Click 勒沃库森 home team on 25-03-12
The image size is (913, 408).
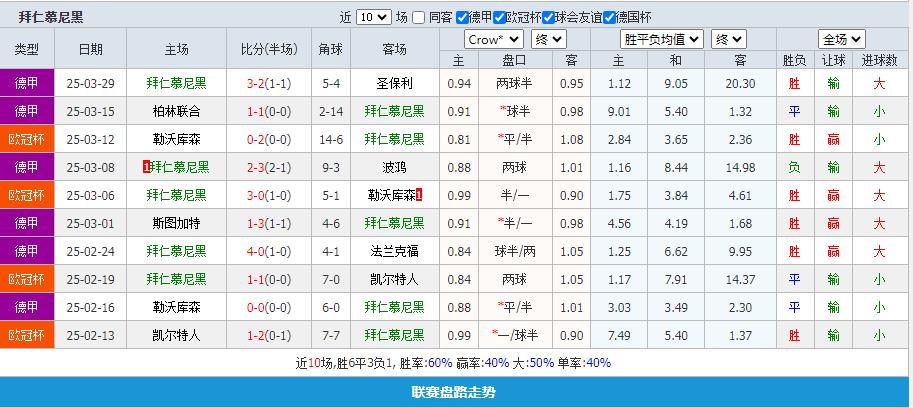[176, 139]
